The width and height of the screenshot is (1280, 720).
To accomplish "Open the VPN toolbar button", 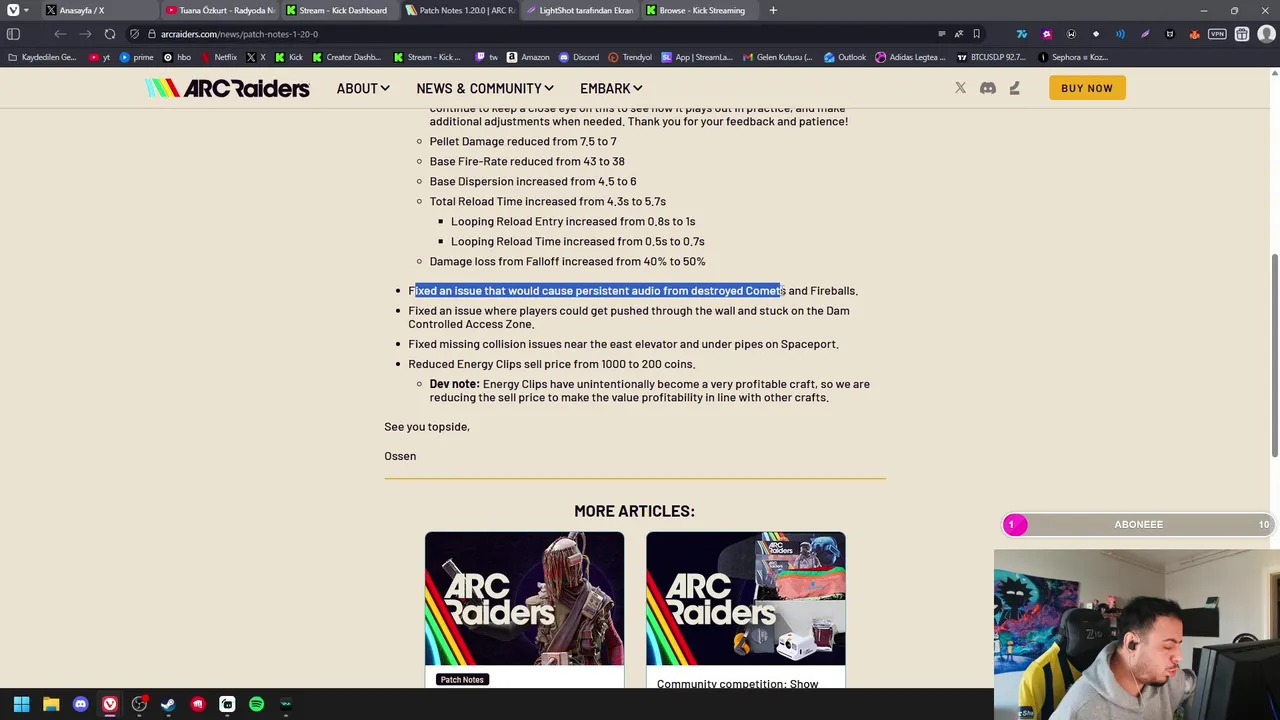I will coord(1217,34).
